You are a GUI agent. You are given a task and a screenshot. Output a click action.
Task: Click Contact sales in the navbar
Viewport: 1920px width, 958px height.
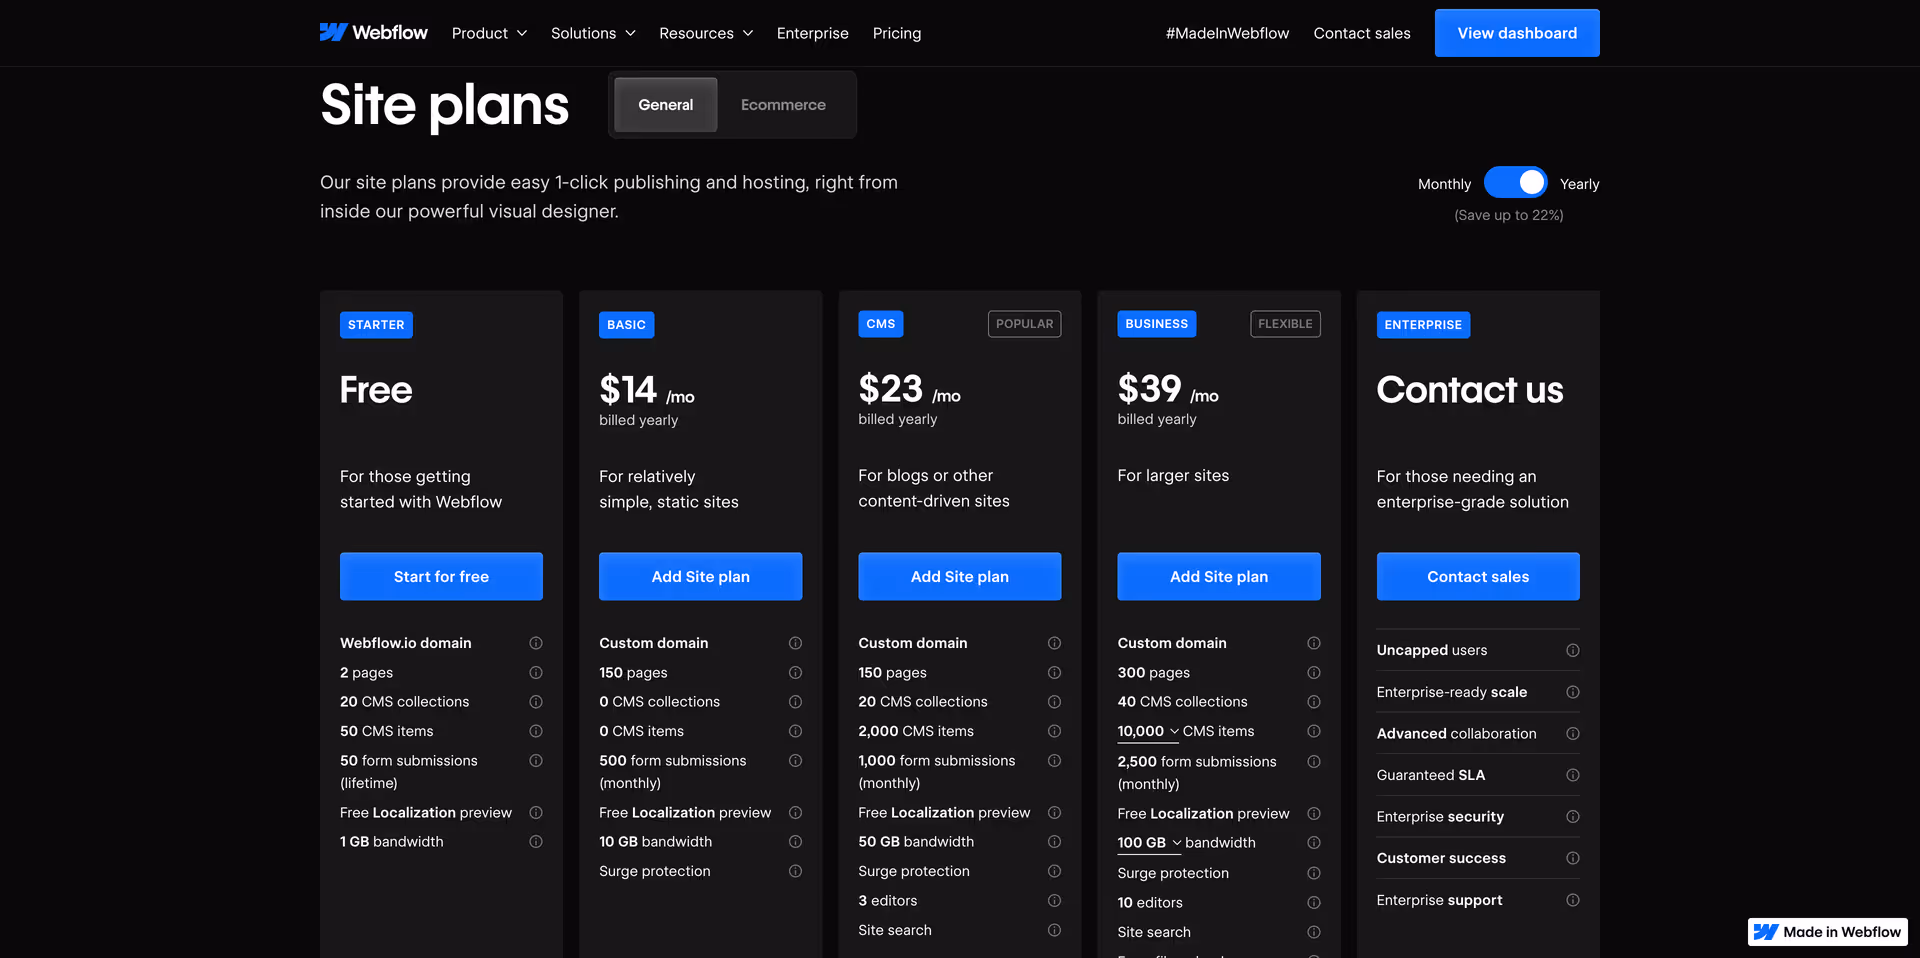[1362, 33]
